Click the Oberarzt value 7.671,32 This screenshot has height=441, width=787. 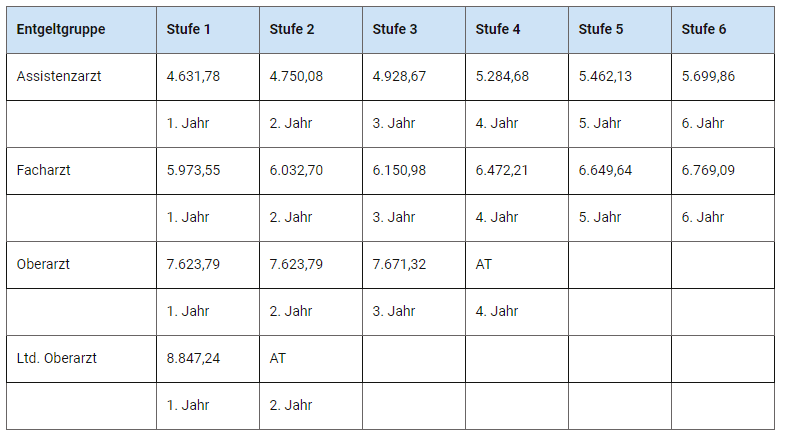399,264
